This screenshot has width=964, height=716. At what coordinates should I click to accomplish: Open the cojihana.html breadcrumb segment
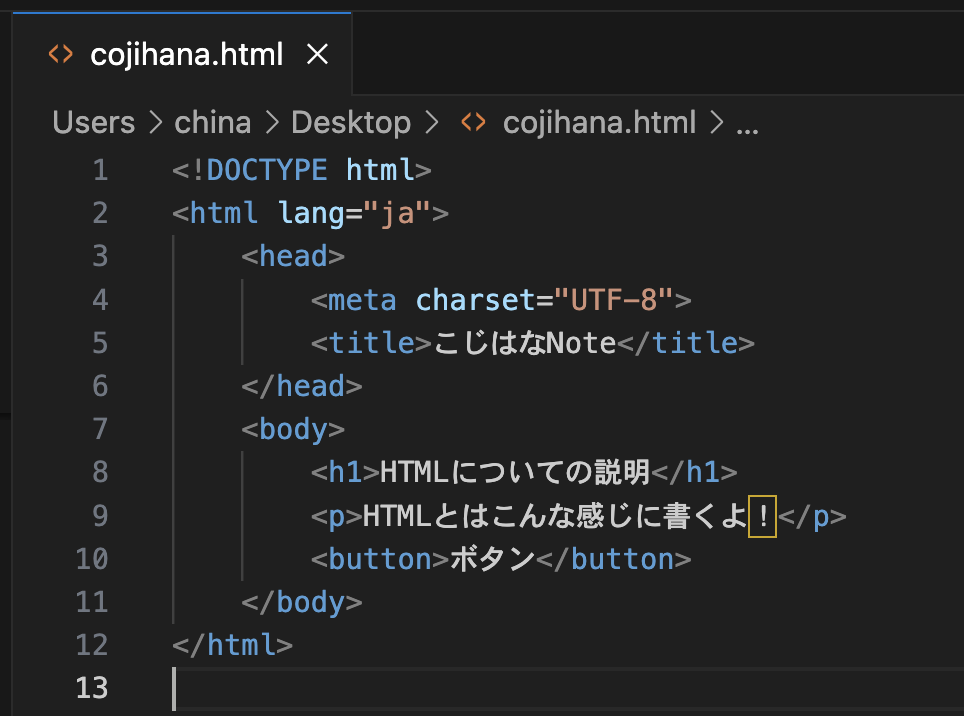pos(599,122)
